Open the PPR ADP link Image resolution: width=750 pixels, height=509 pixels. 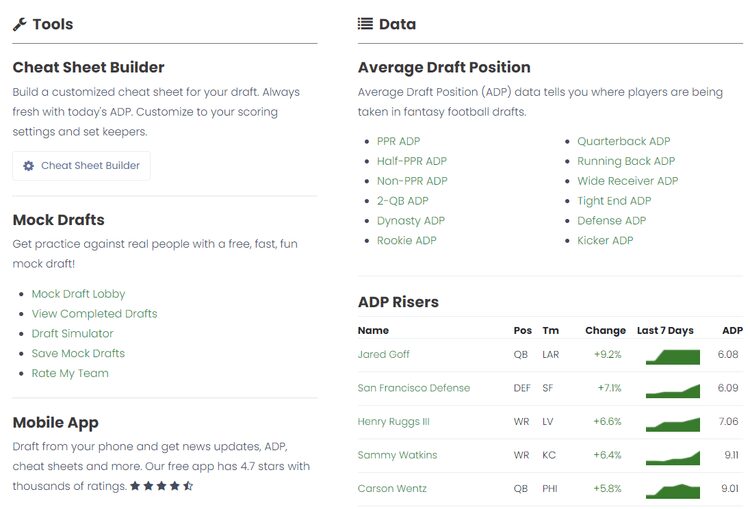pyautogui.click(x=398, y=142)
